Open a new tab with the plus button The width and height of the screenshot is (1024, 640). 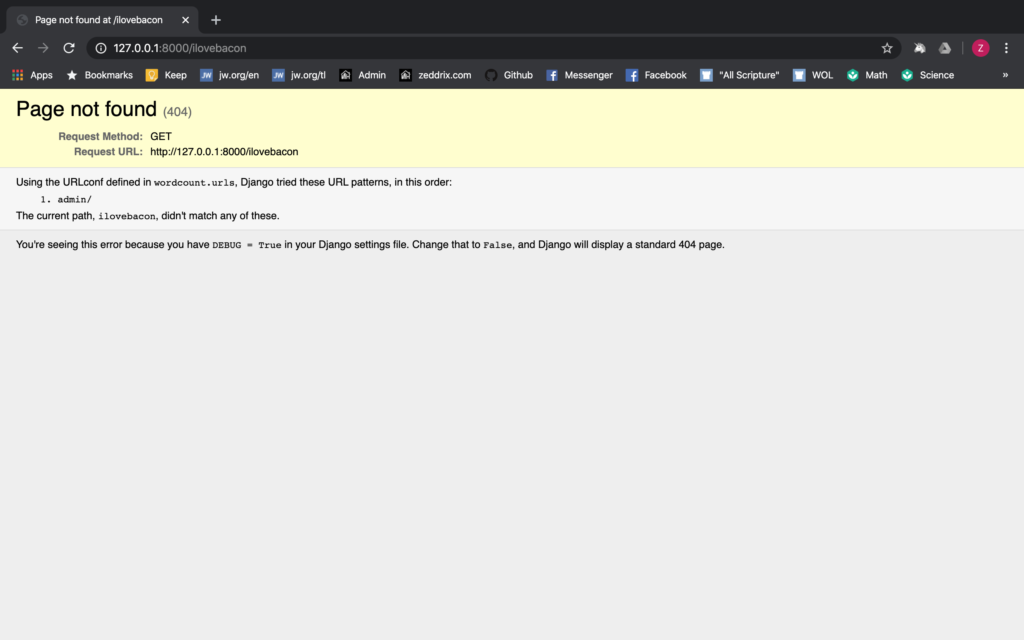click(x=216, y=20)
